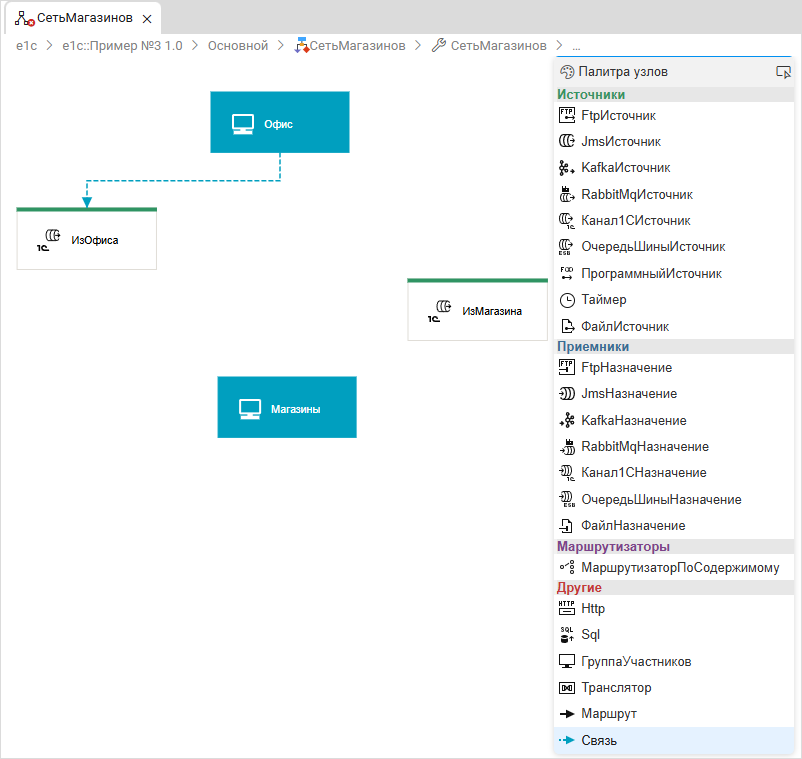The image size is (802, 759).
Task: Select the Таймер clock icon
Action: click(x=566, y=300)
